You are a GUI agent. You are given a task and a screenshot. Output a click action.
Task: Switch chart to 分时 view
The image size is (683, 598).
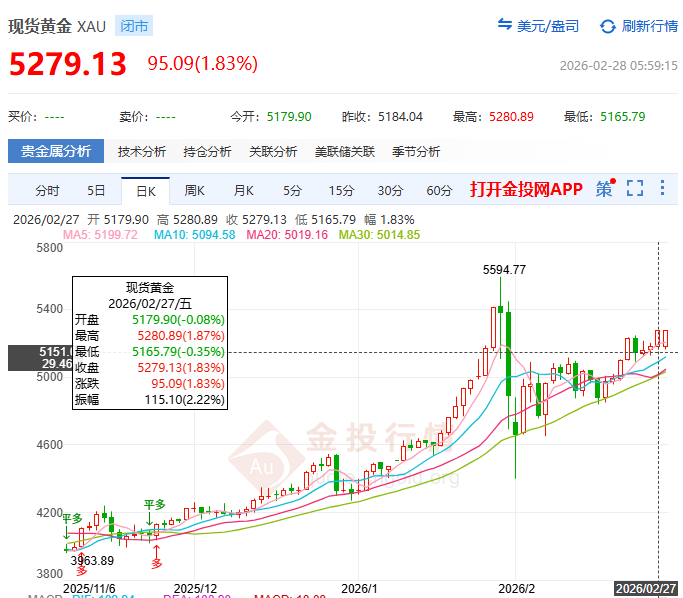(x=47, y=191)
